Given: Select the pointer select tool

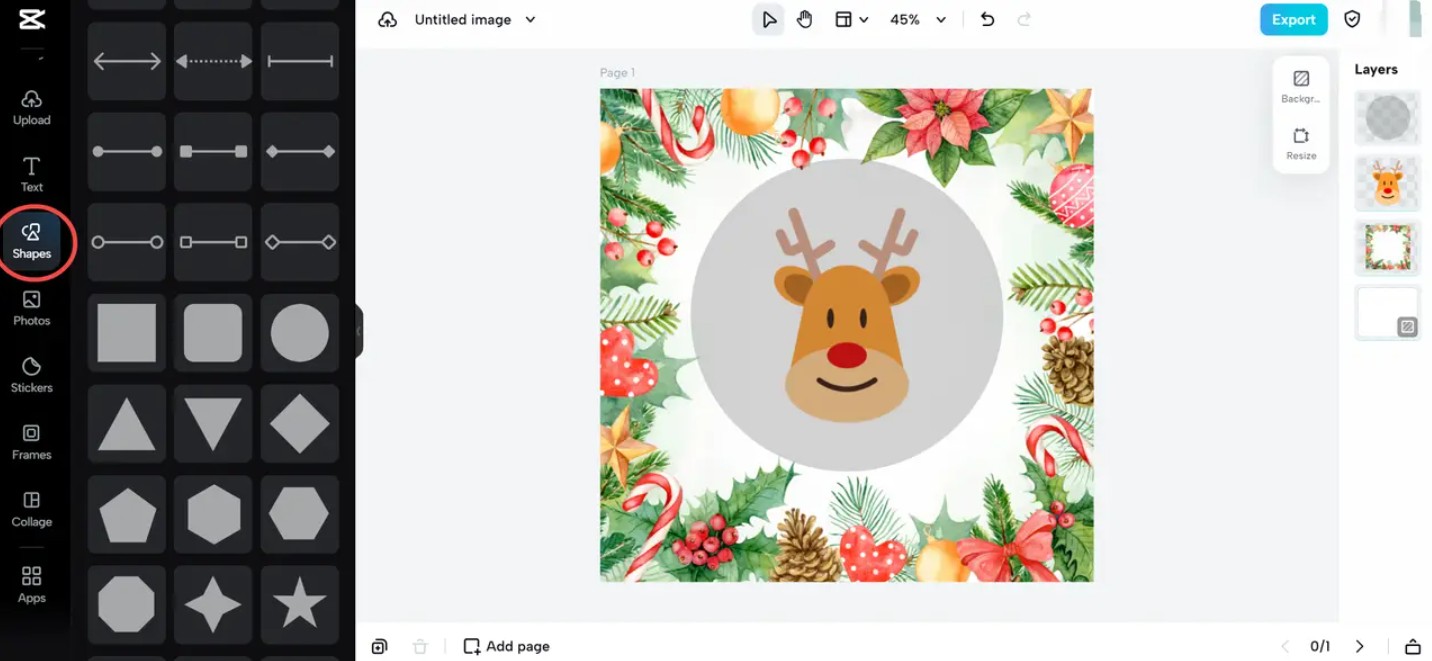Looking at the screenshot, I should tap(768, 20).
